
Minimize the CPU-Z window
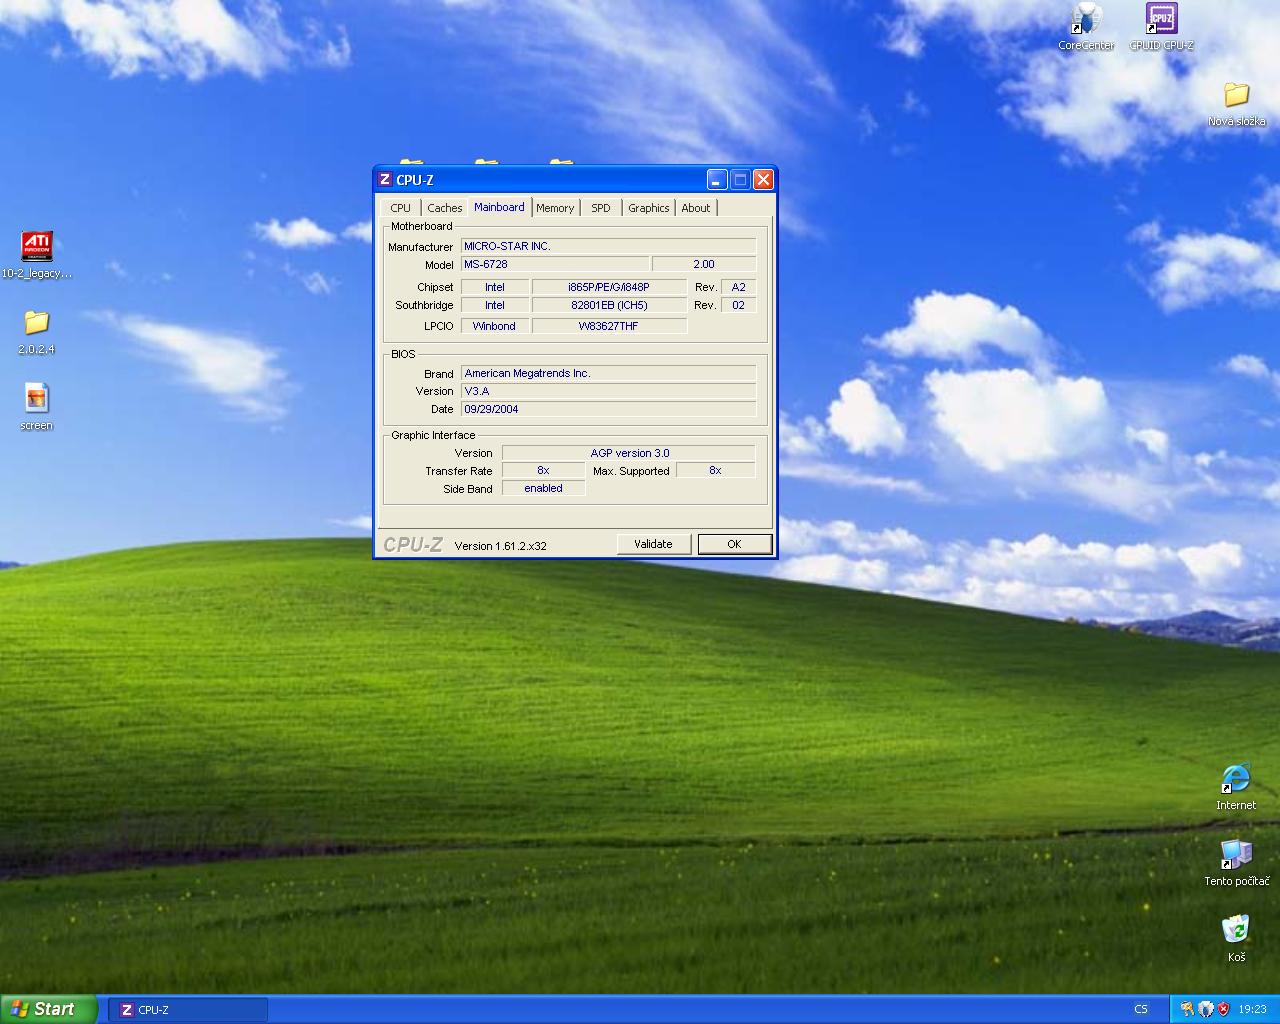pos(717,180)
